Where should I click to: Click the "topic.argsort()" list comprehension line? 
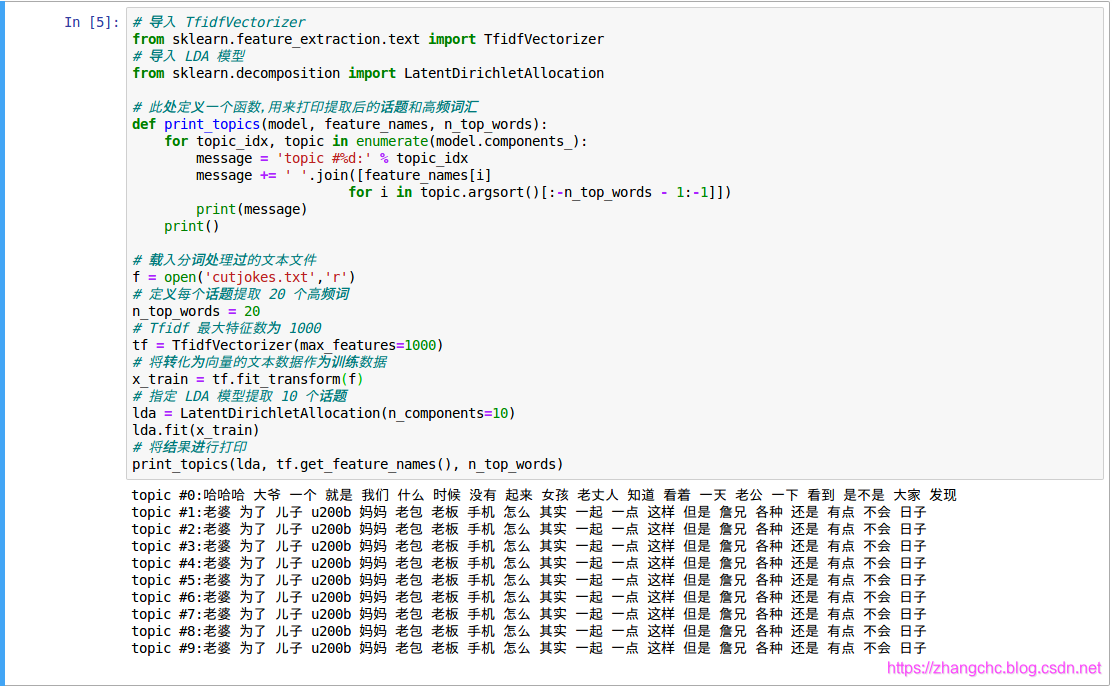coord(540,192)
